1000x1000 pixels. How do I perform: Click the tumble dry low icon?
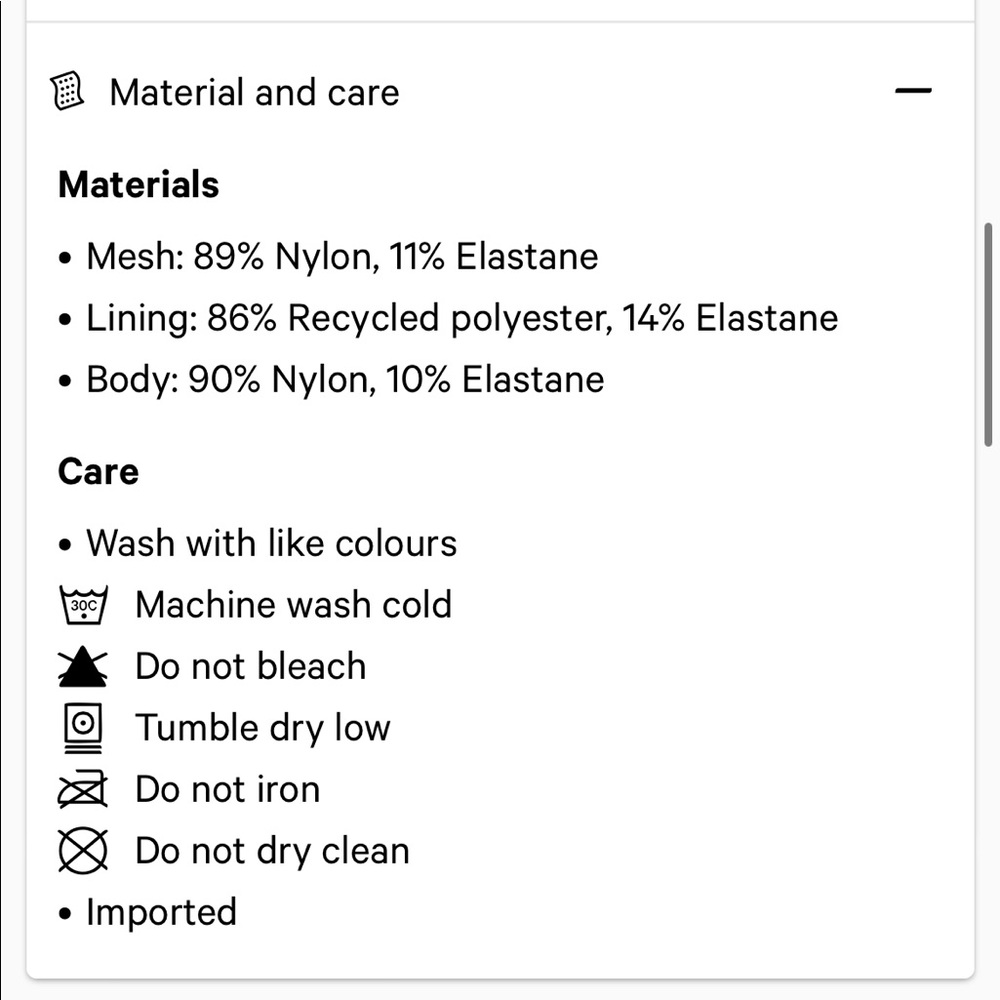point(83,728)
